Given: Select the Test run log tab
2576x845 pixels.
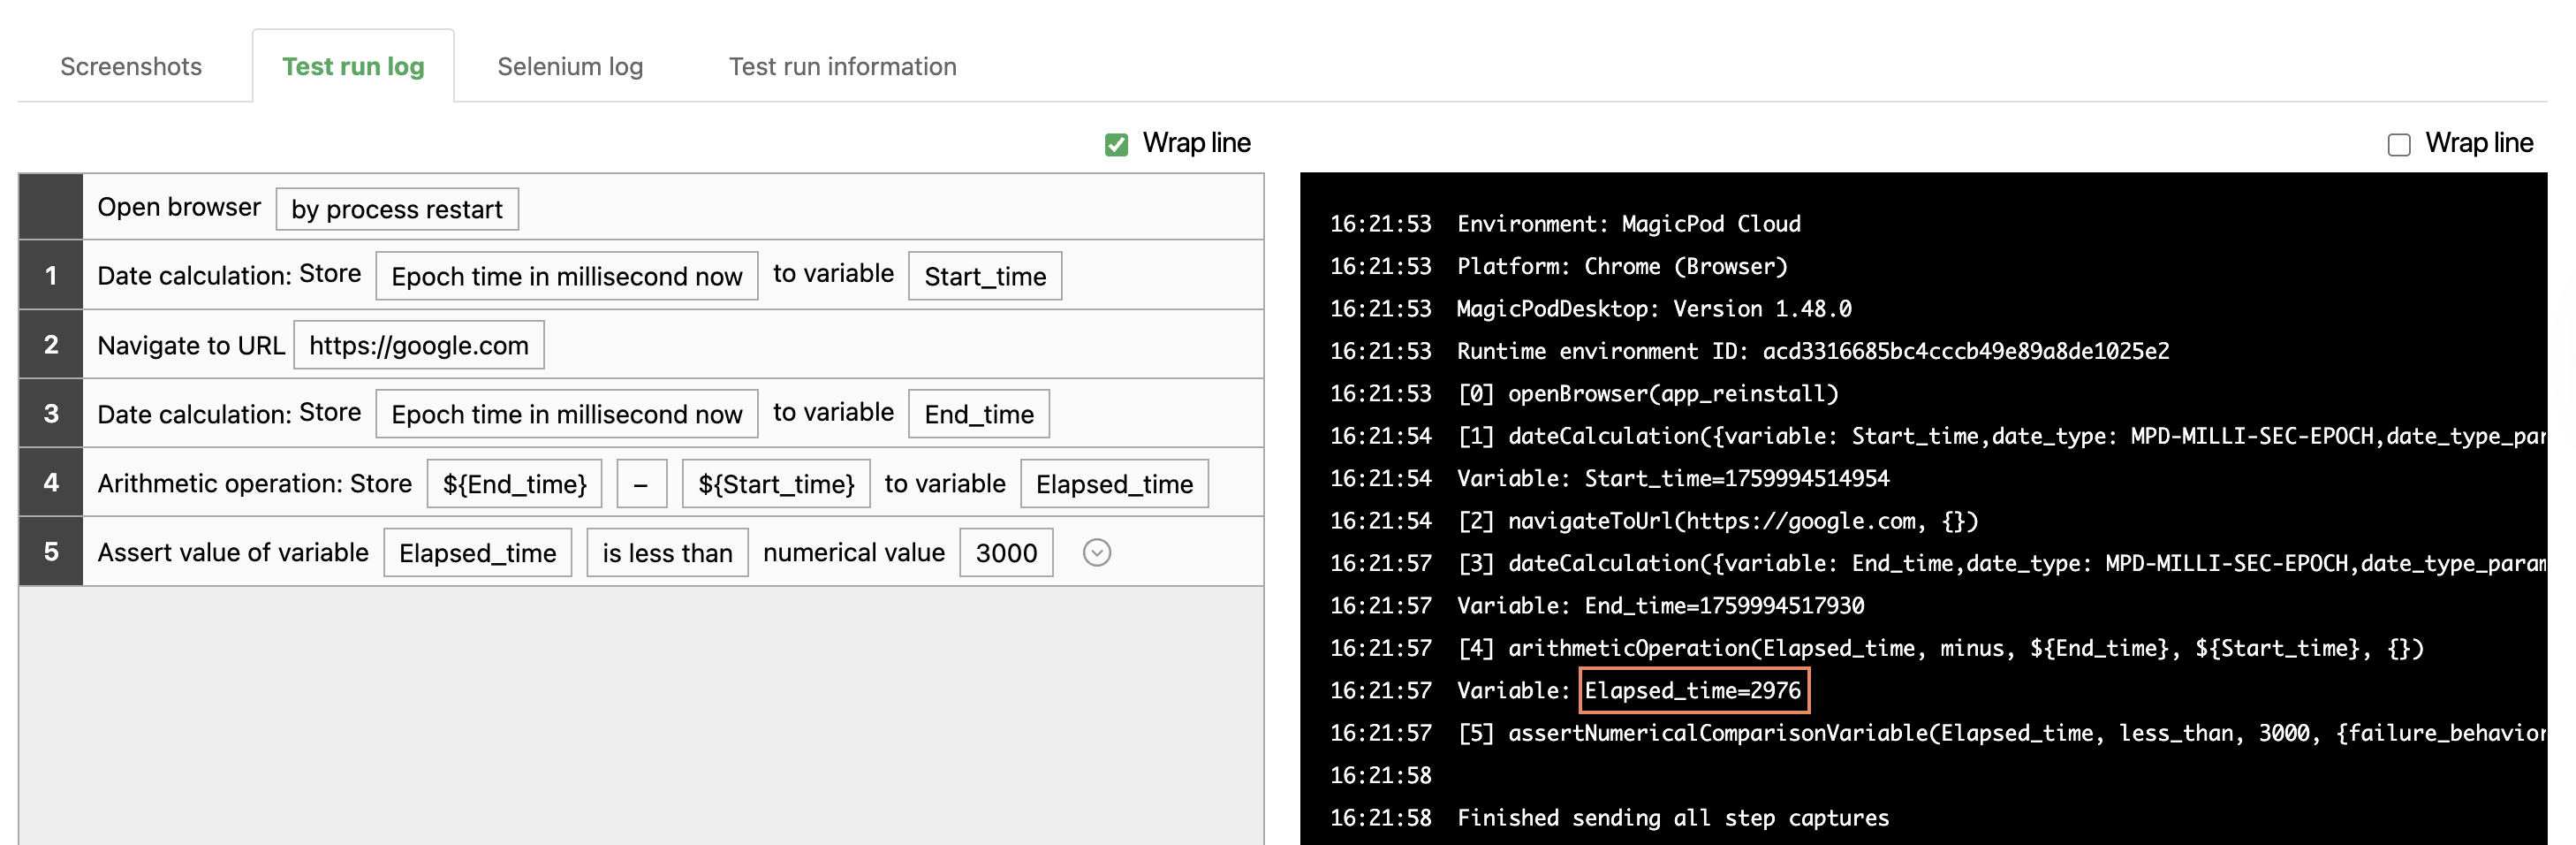Looking at the screenshot, I should pos(353,66).
